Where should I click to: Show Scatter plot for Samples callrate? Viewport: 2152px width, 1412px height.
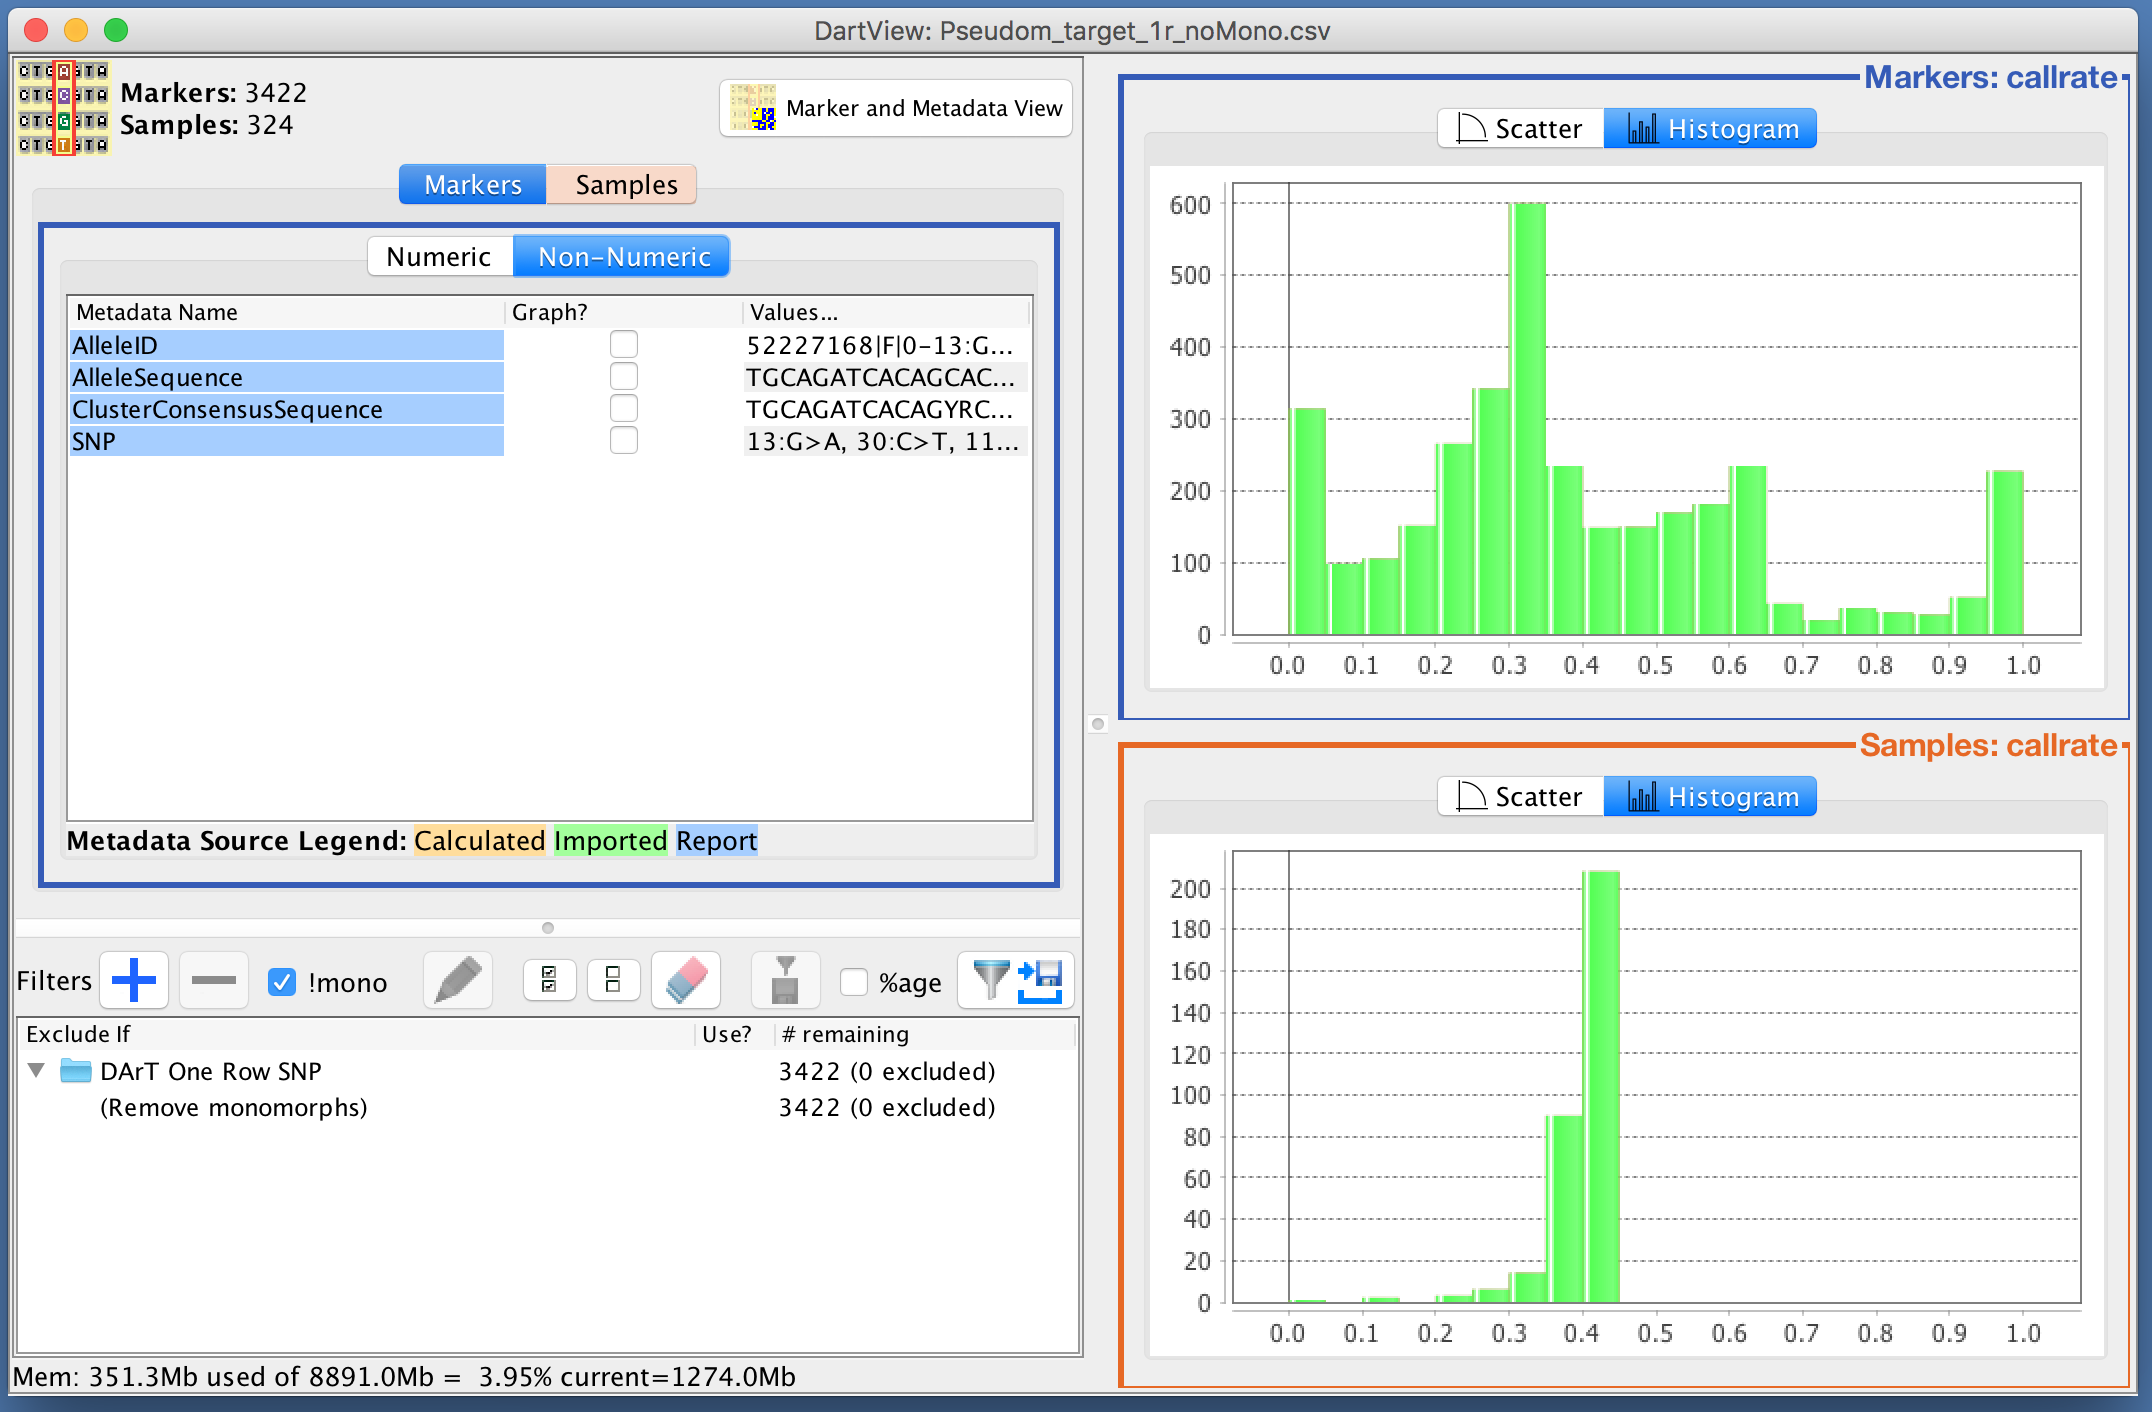[x=1521, y=797]
